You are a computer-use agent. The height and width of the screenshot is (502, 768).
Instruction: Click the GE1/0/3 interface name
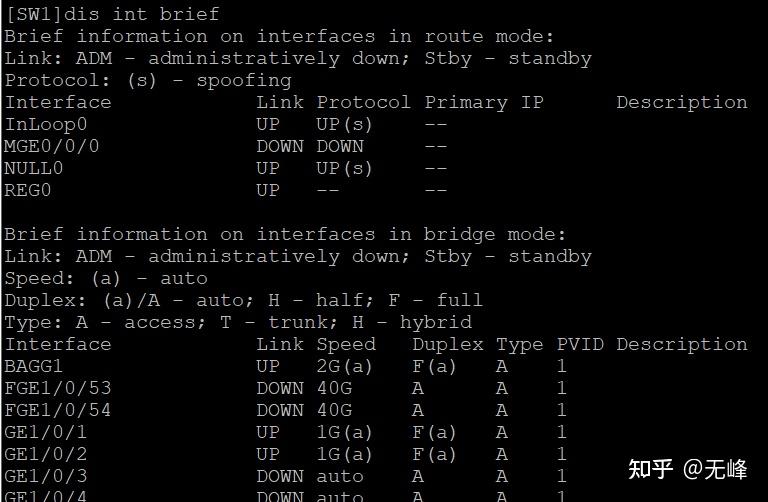(46, 477)
